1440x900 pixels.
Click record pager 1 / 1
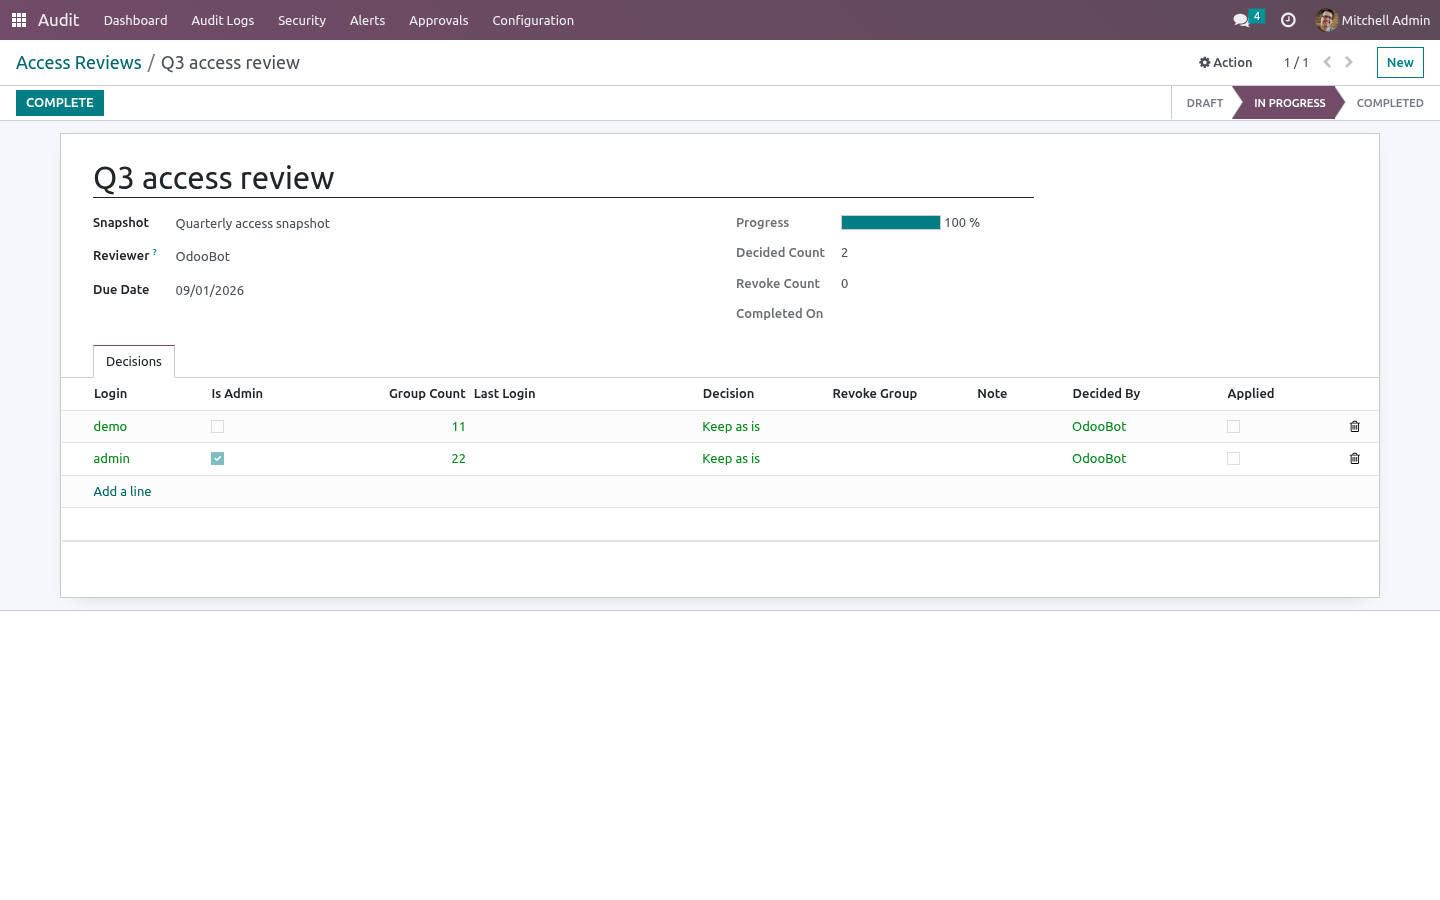click(1296, 63)
